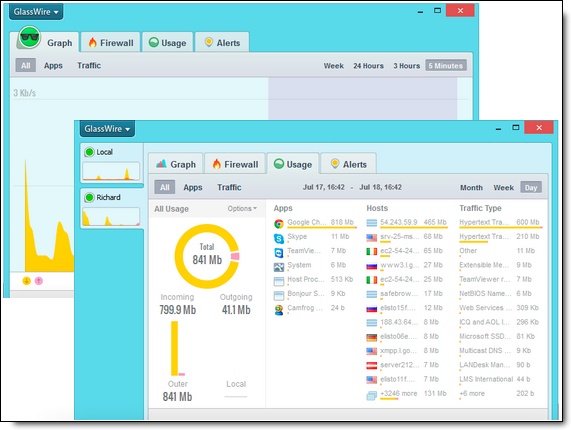Click the Incoming 799.9 Mb value
Screen dimensions: 571x430
coord(178,310)
